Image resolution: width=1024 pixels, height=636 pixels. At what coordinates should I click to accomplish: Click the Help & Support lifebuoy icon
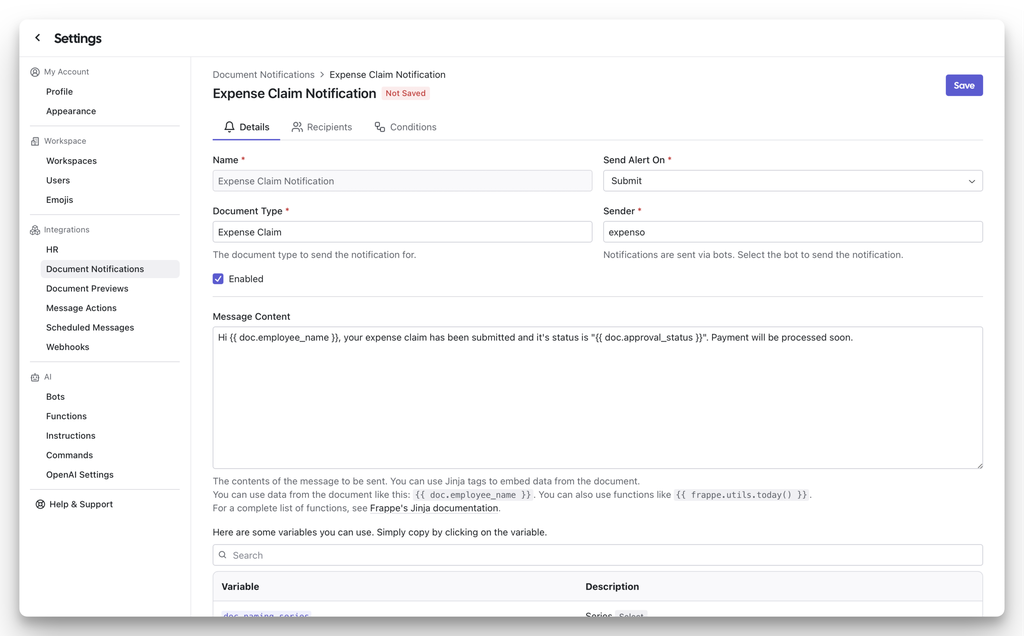(x=40, y=504)
